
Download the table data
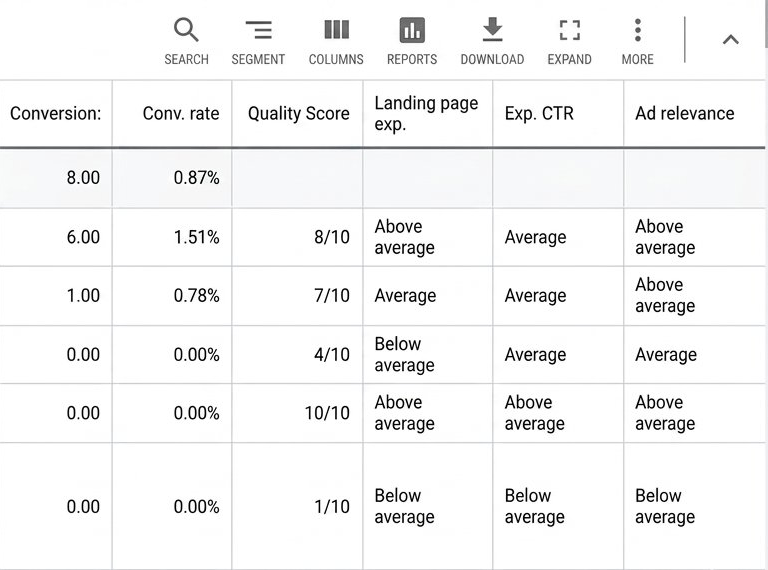pos(492,41)
